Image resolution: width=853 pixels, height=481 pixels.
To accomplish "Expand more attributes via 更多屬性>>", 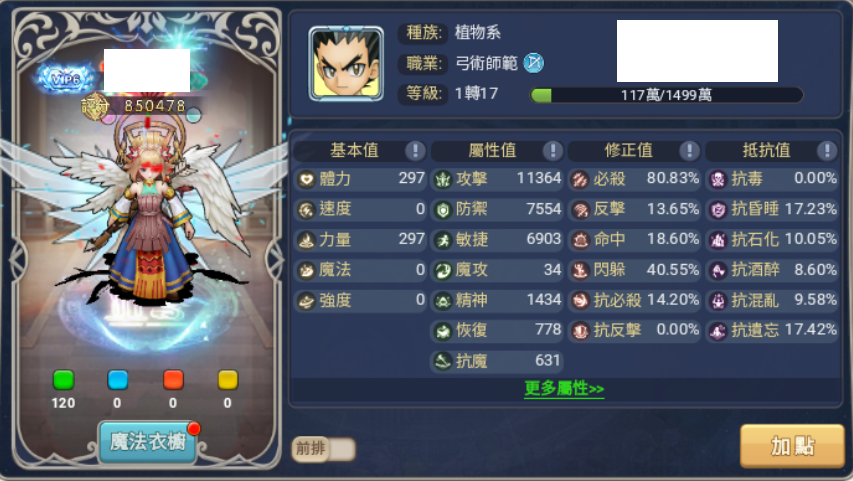I will pos(564,388).
